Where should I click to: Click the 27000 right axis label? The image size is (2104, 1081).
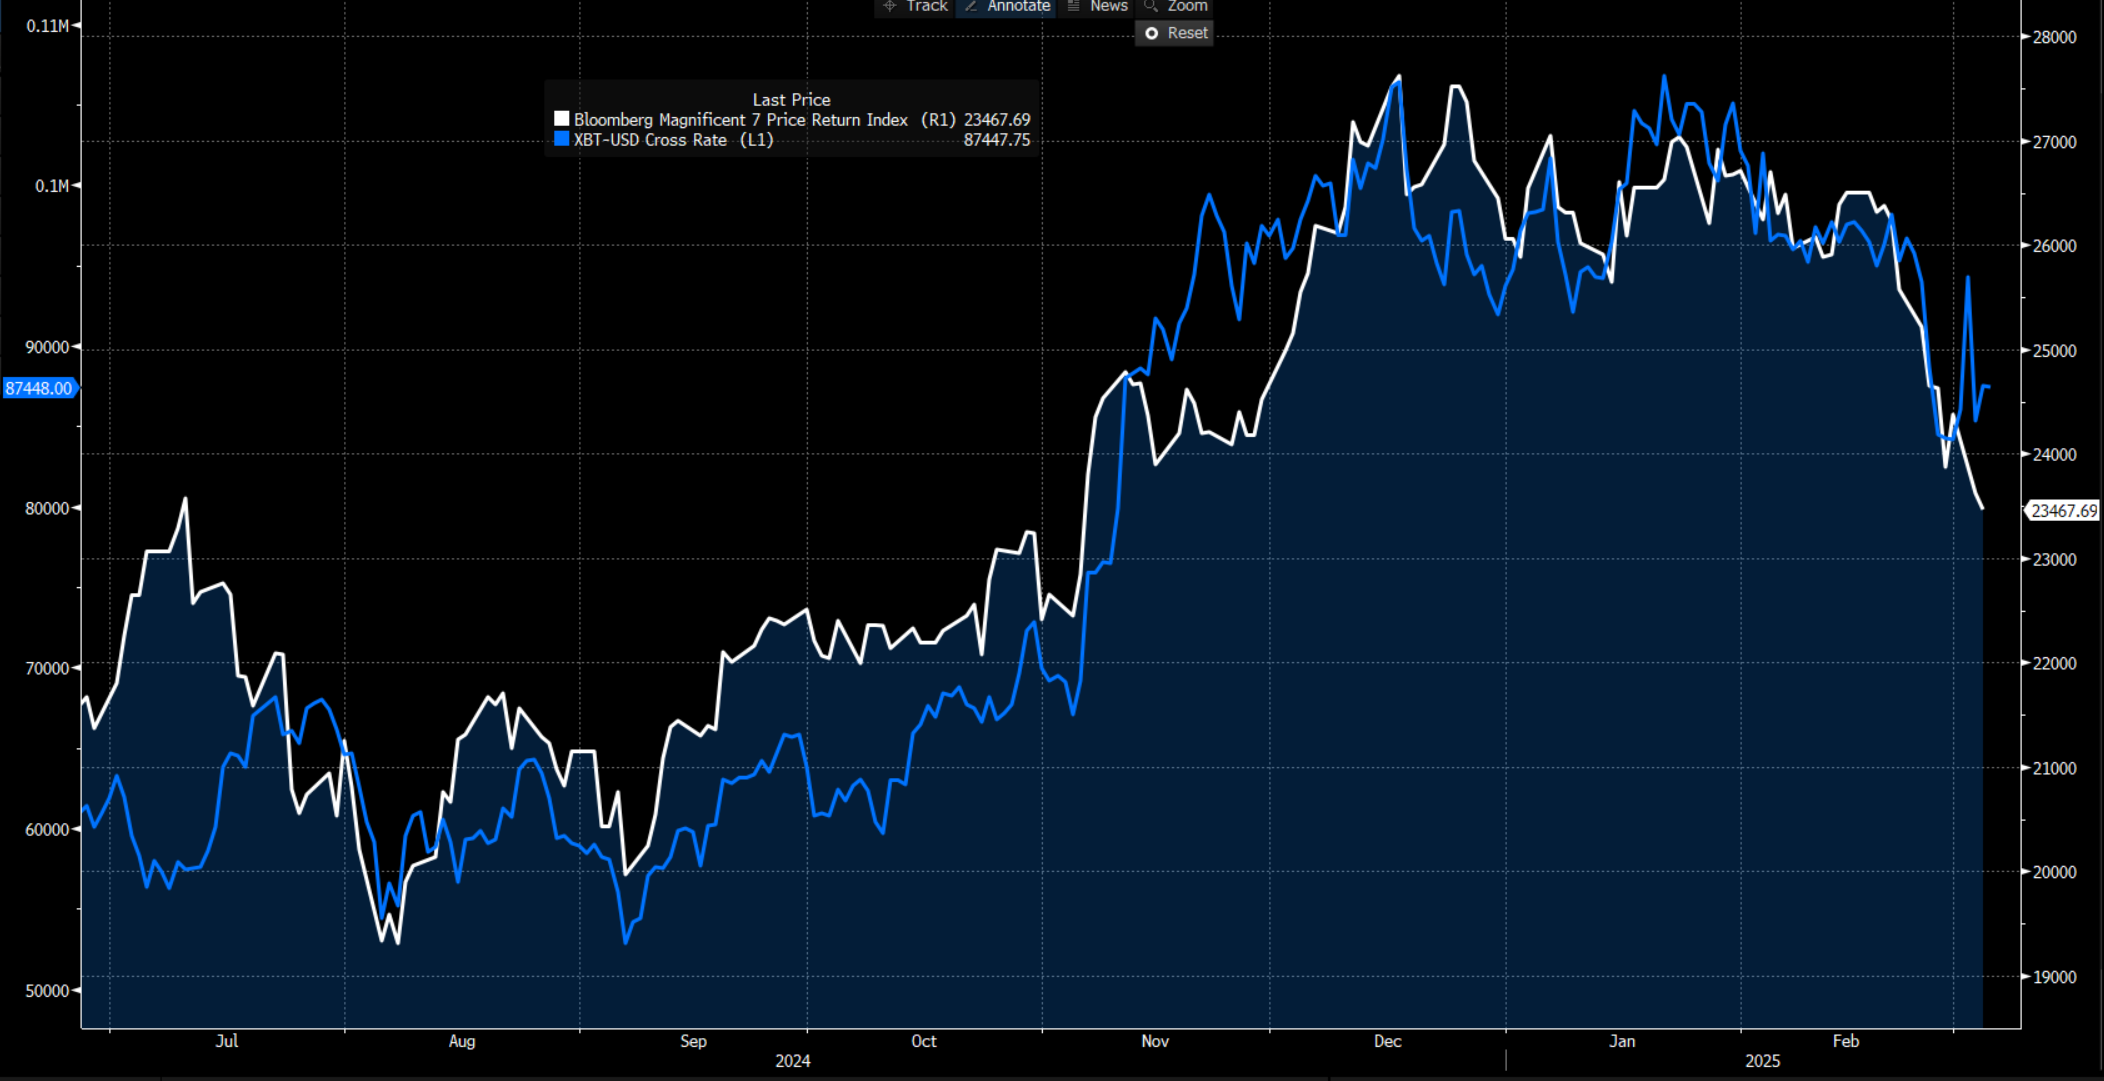(2055, 142)
